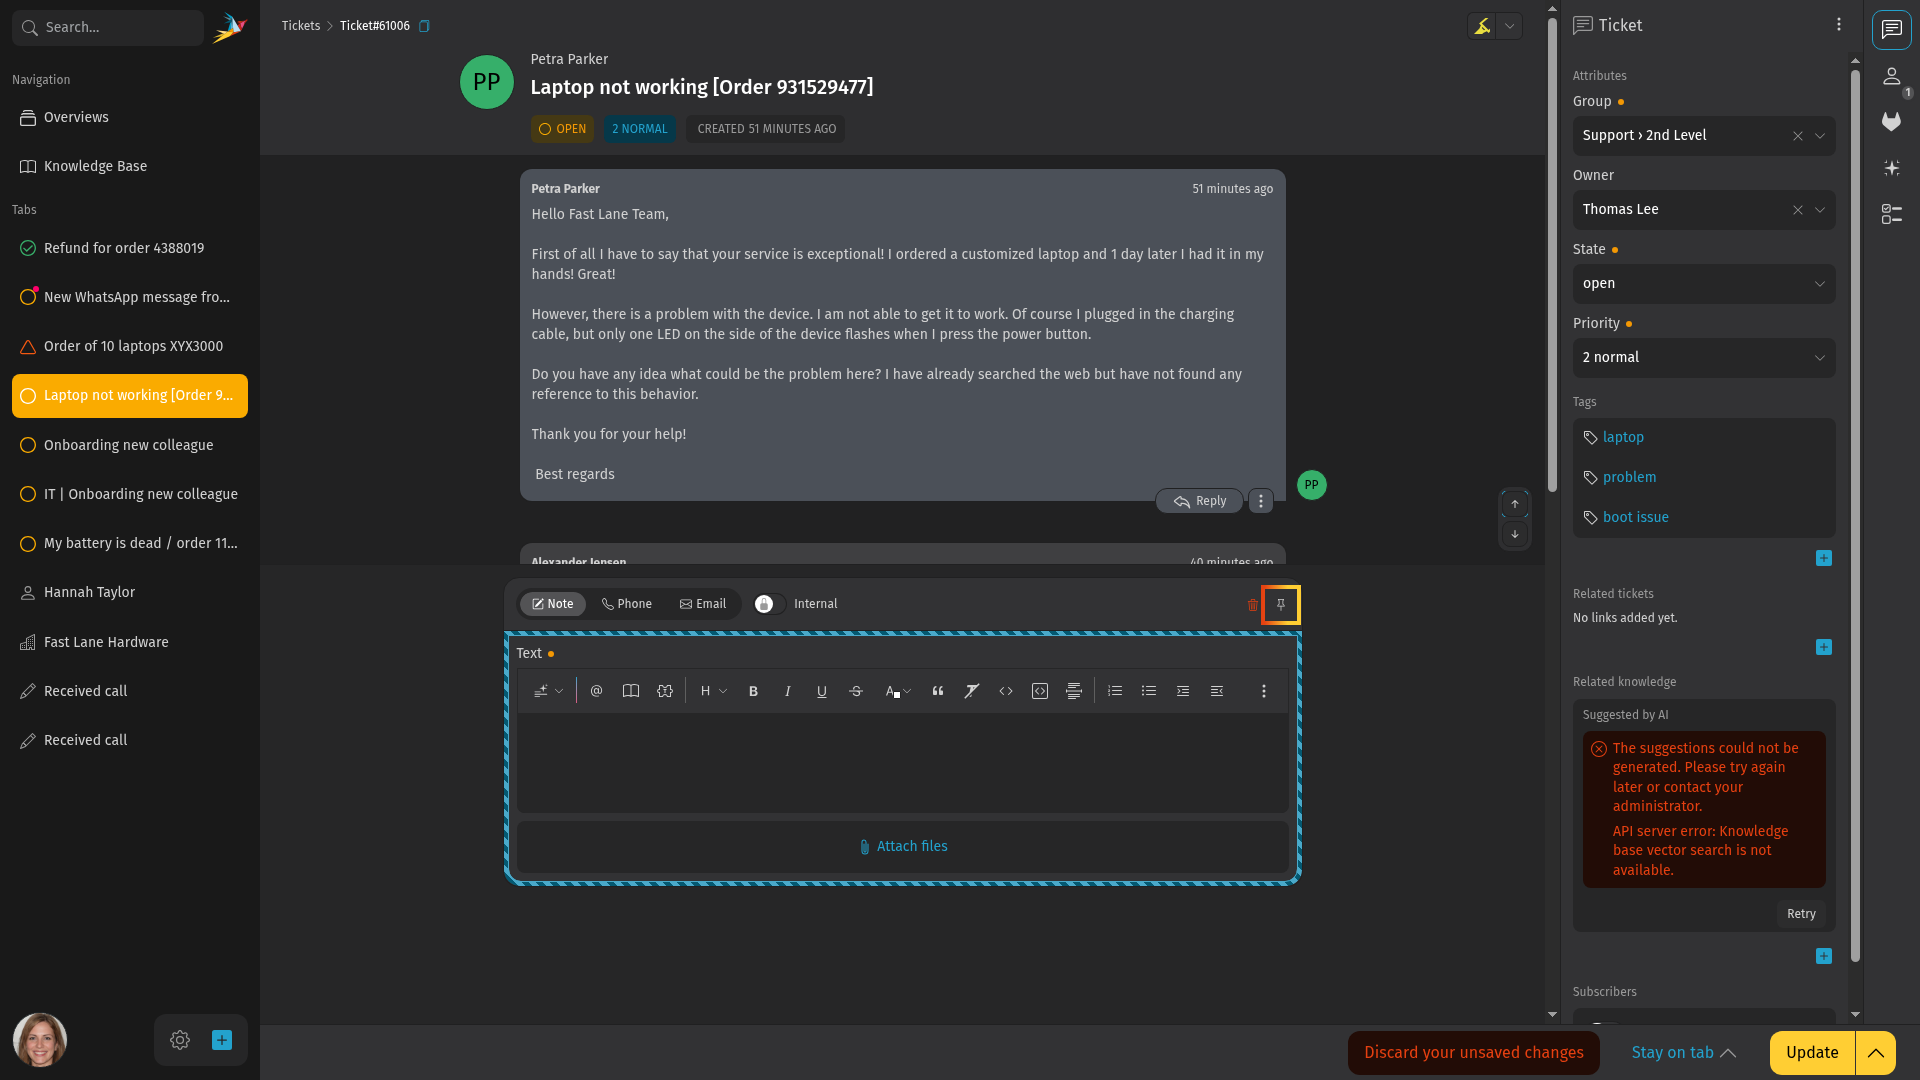1920x1080 pixels.
Task: Remove formatting from the selected text
Action: [972, 691]
